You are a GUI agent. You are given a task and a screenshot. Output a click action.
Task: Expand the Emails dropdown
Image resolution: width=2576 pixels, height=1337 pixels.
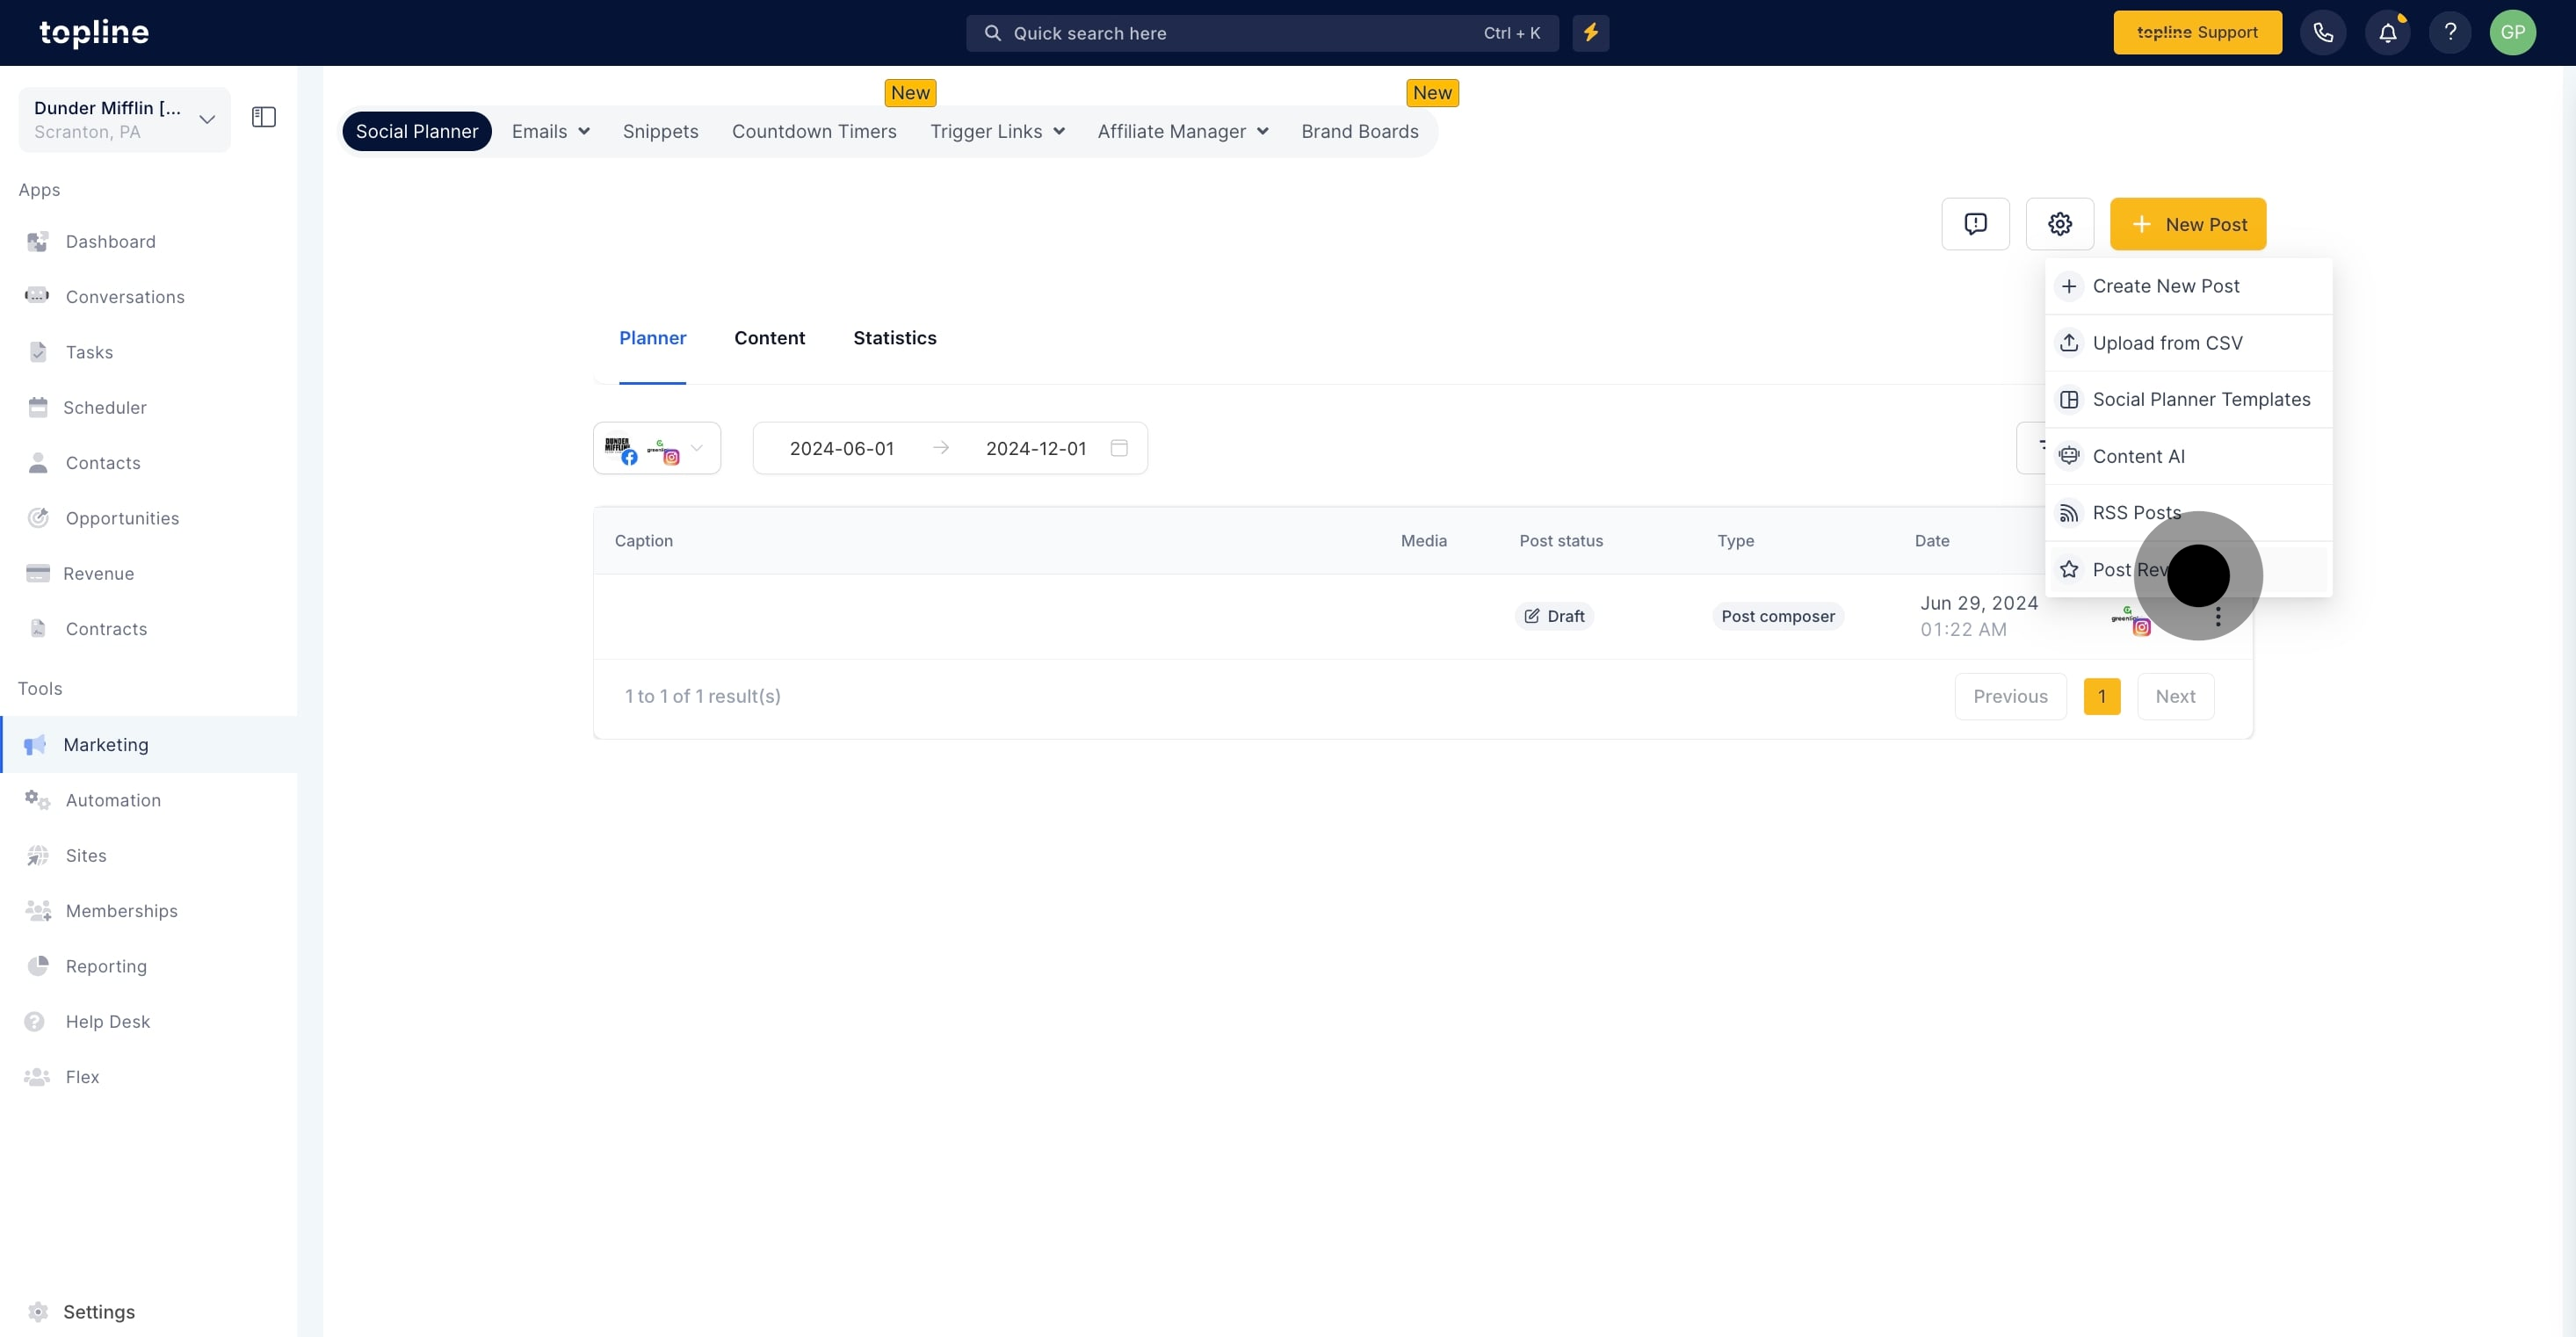pyautogui.click(x=550, y=131)
